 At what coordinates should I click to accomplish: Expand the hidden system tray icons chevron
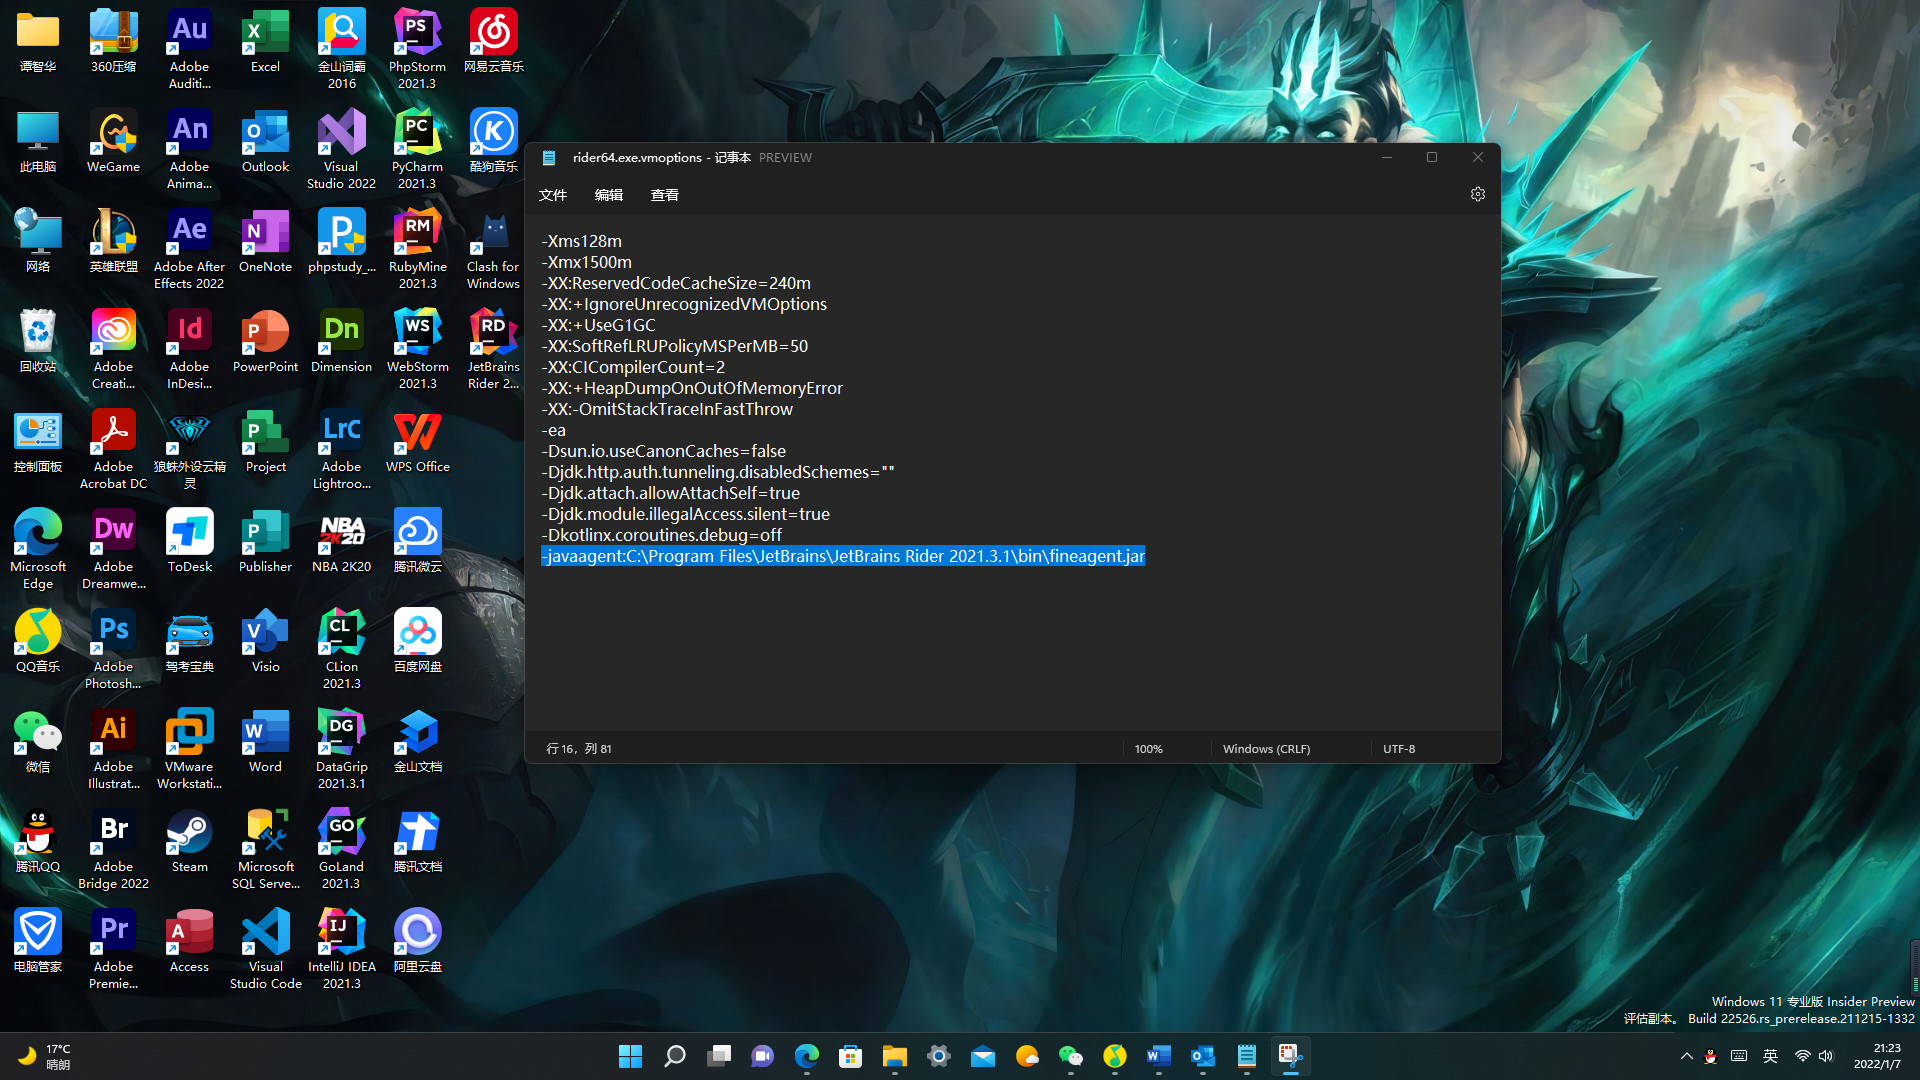[1686, 1056]
